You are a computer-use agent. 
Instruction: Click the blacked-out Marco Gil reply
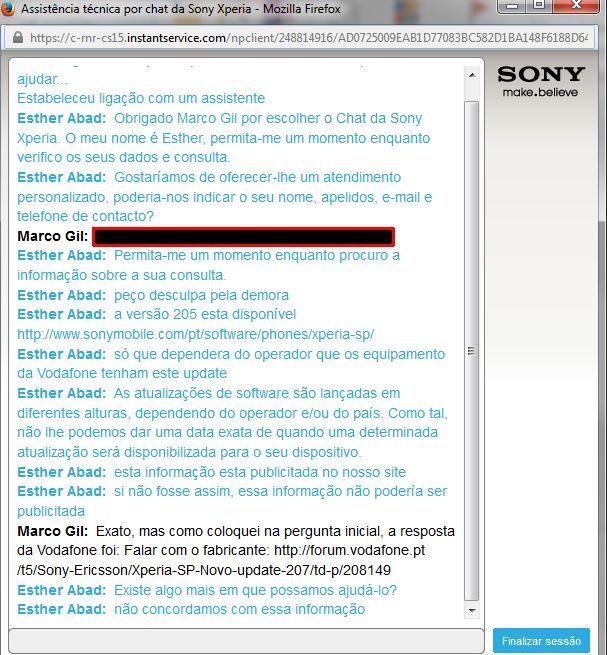[243, 237]
